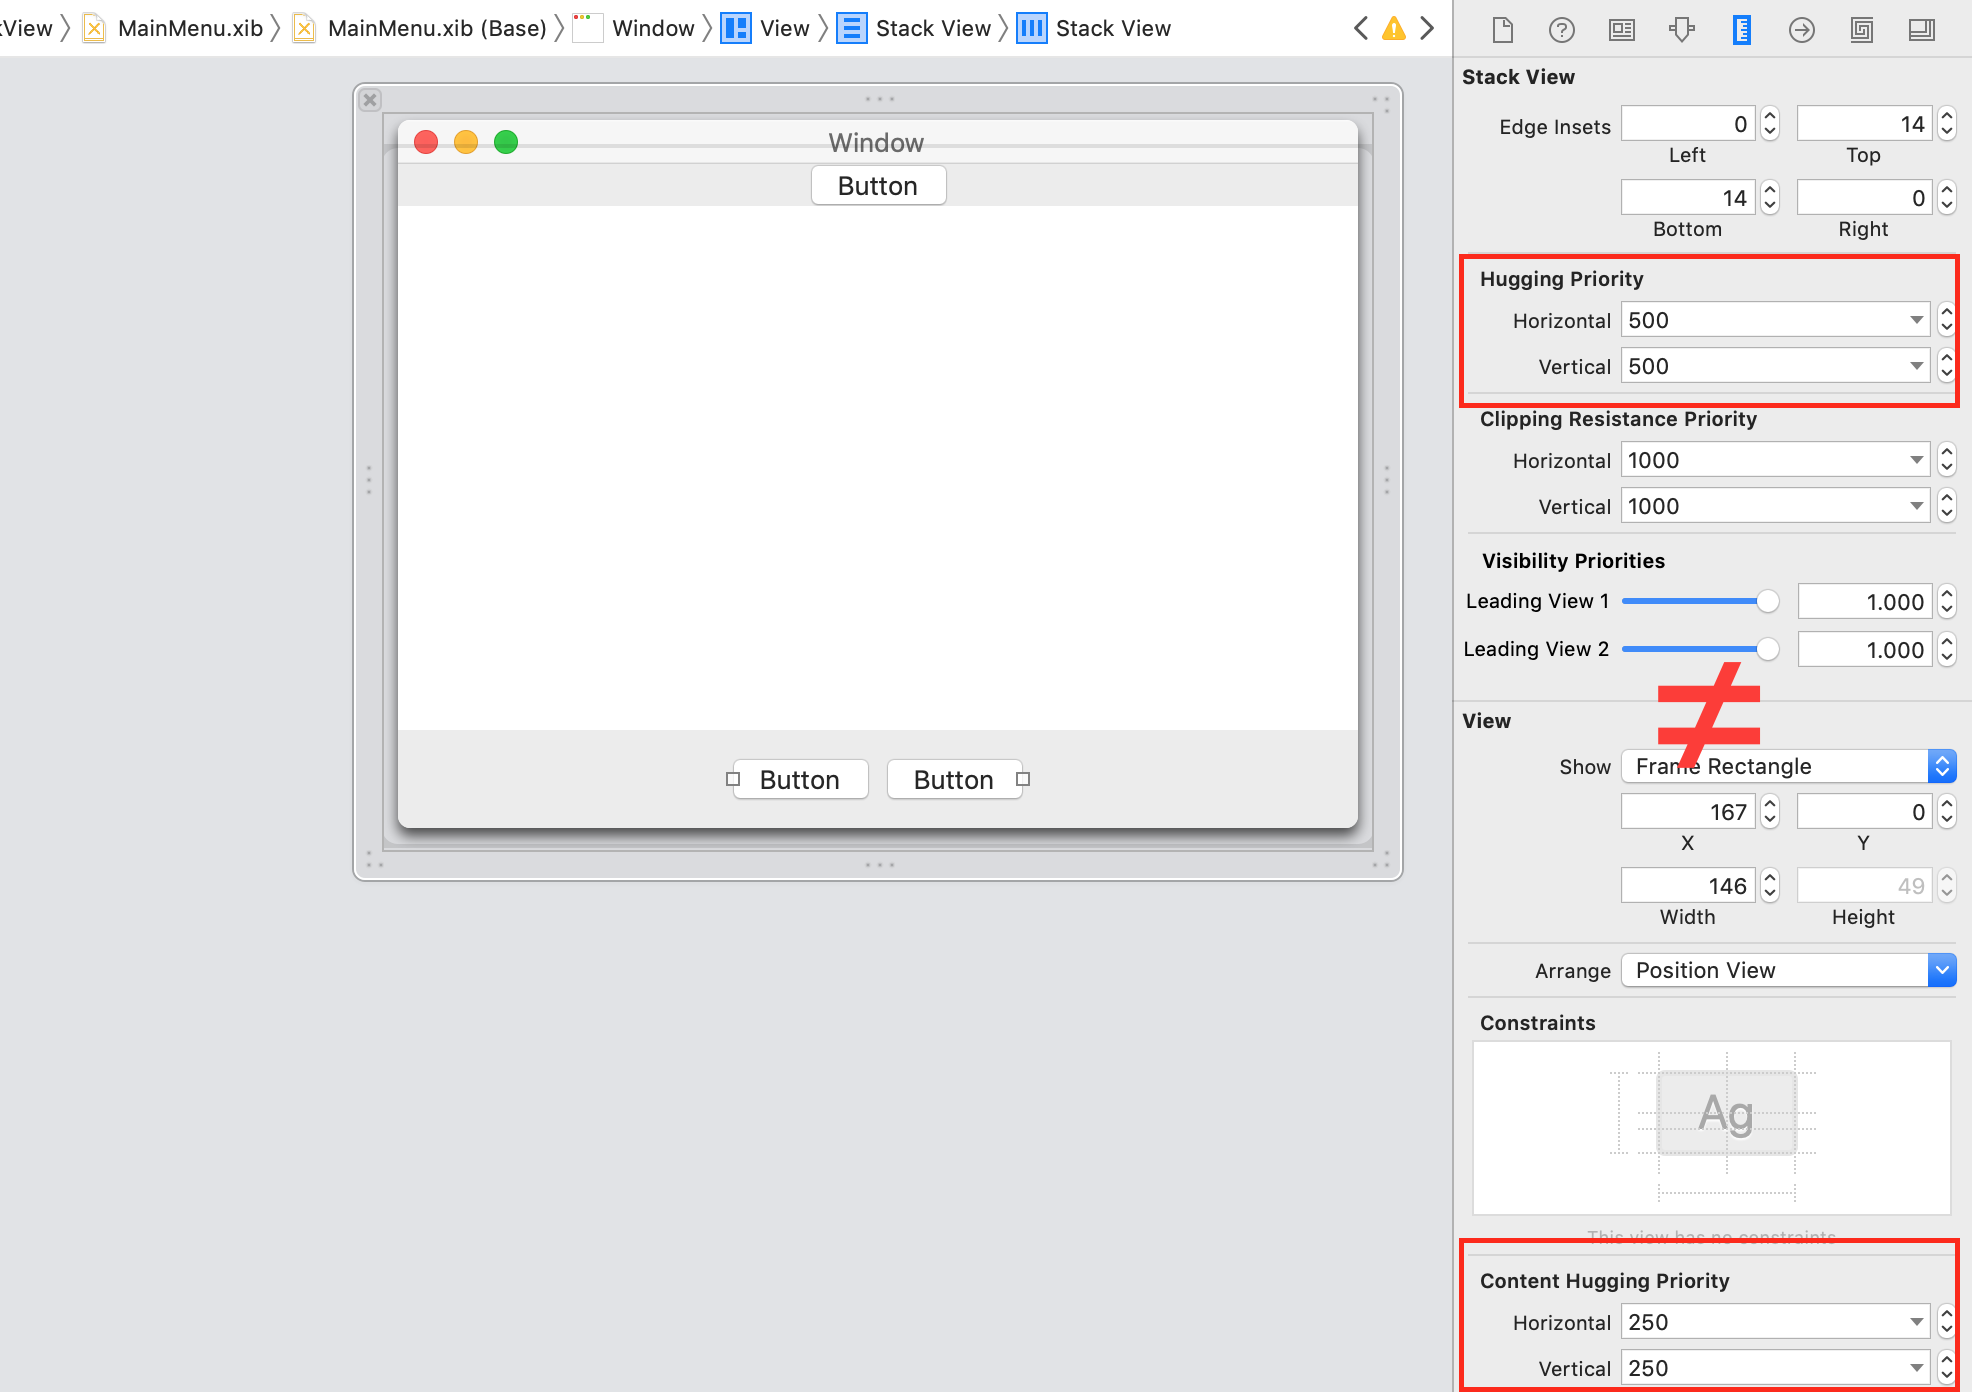
Task: Open the Connections inspector
Action: 1801,30
